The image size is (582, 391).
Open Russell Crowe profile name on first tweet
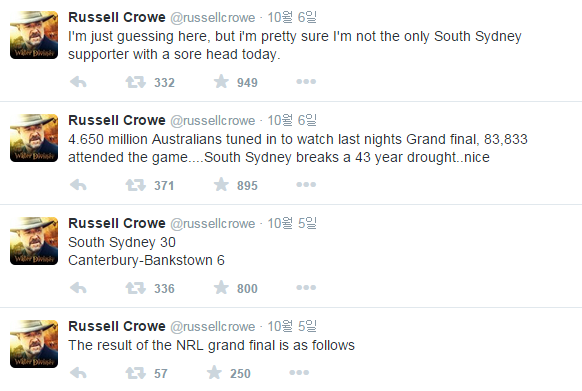point(117,17)
